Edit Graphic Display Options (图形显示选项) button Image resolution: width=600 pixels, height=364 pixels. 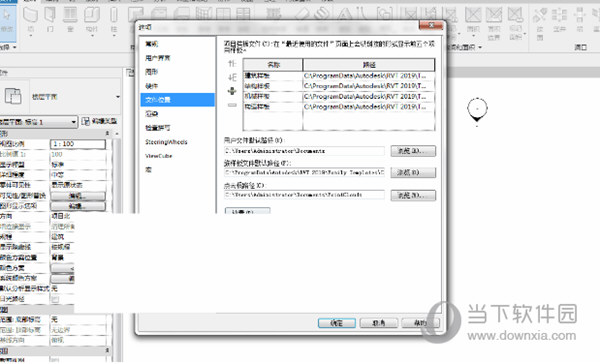(x=78, y=206)
